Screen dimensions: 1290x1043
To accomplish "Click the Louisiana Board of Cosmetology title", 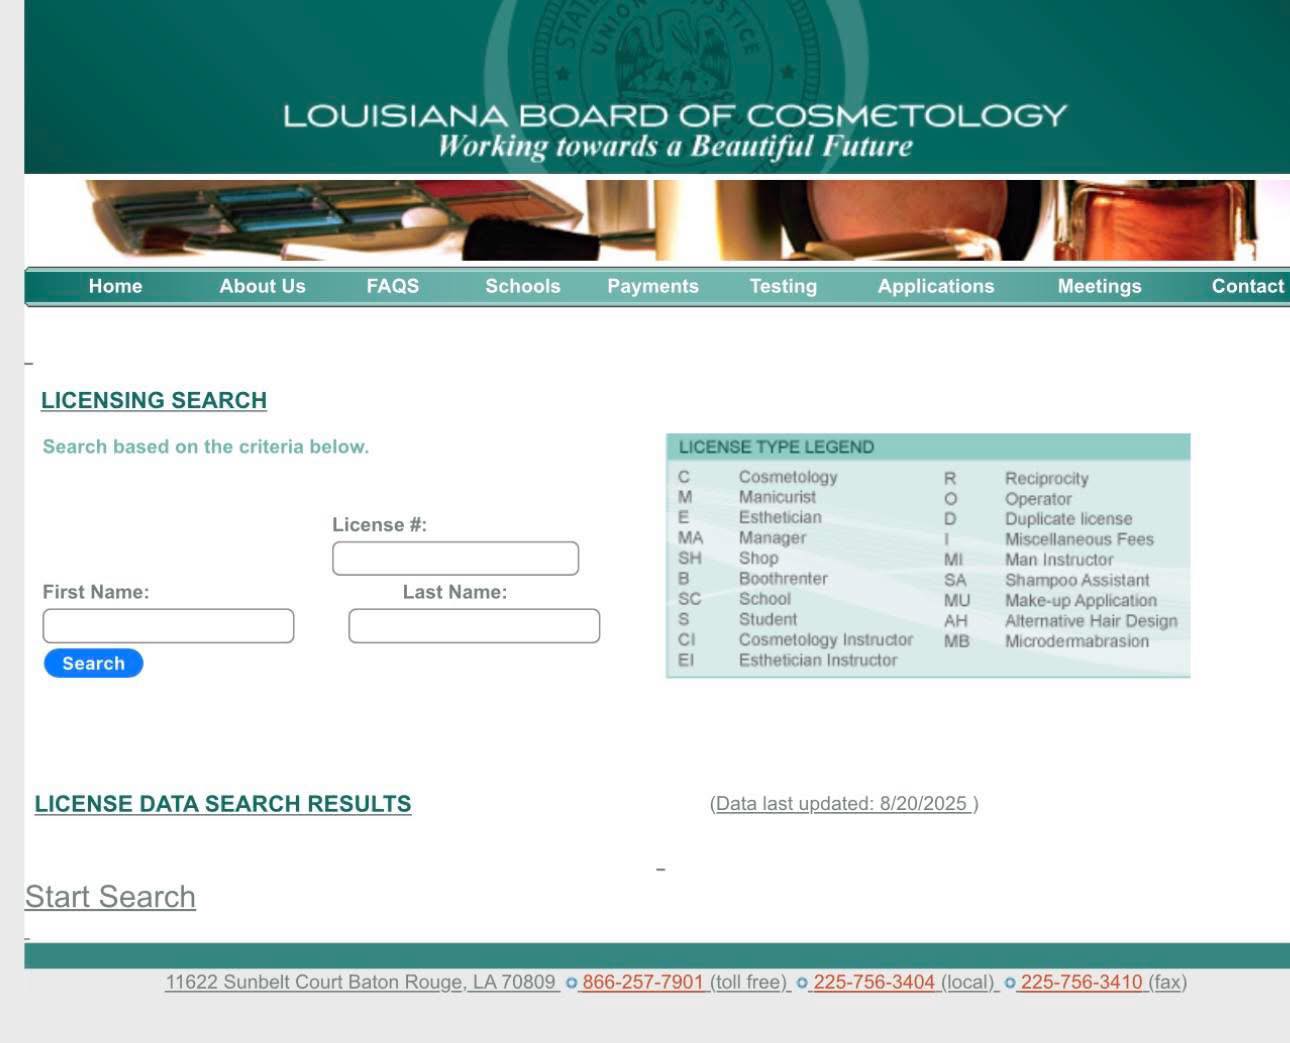I will tap(675, 116).
